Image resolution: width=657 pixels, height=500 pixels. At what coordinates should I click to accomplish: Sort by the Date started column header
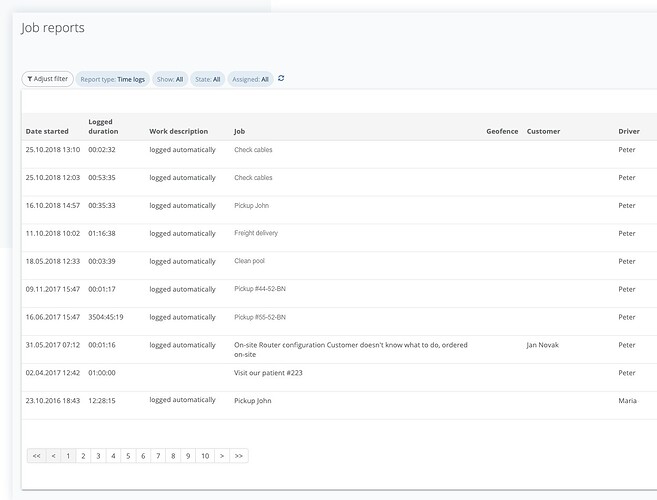[47, 131]
